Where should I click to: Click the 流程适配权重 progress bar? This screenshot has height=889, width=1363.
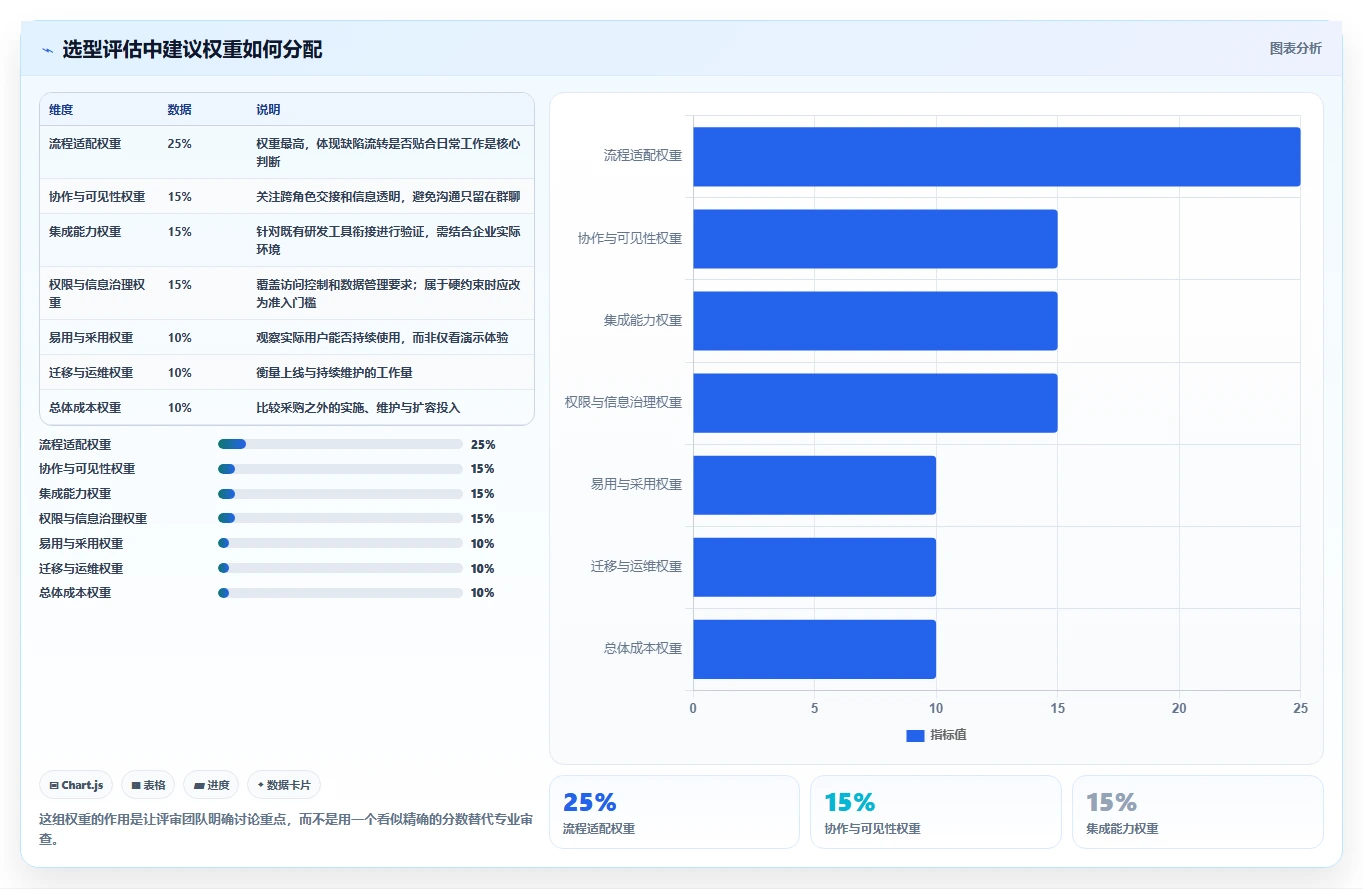coord(340,444)
